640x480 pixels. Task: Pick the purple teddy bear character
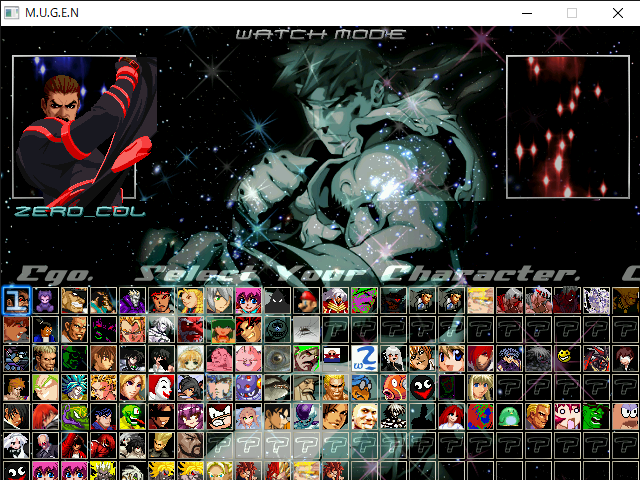45,301
